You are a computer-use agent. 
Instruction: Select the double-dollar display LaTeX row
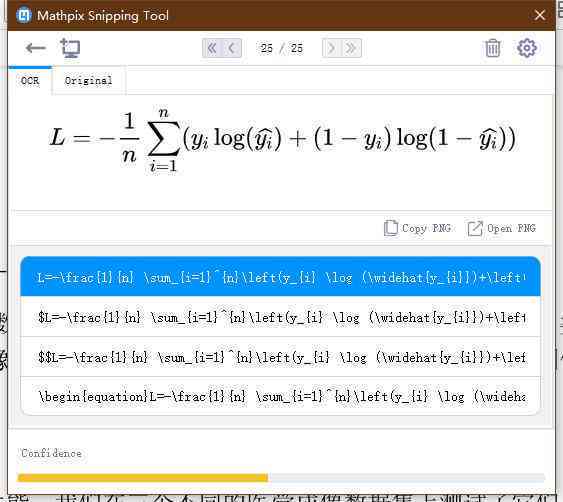pyautogui.click(x=280, y=357)
